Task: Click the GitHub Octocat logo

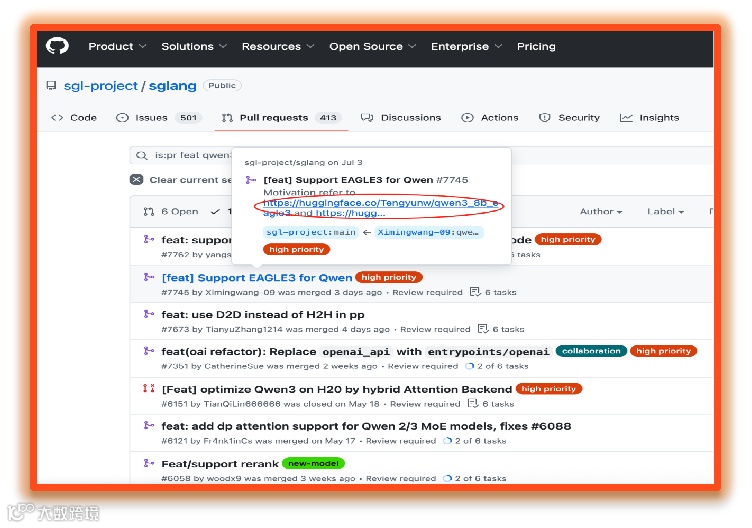Action: point(57,47)
